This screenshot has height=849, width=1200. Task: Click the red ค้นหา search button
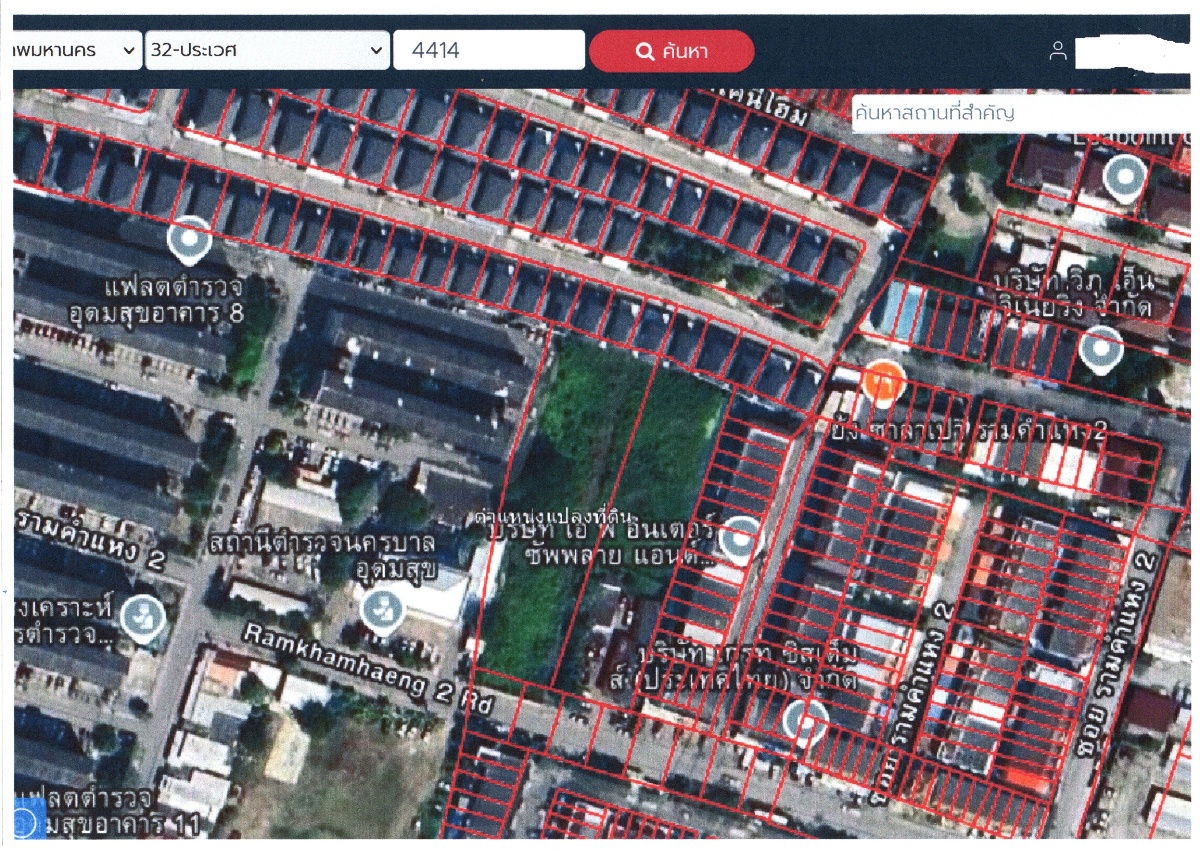click(671, 51)
